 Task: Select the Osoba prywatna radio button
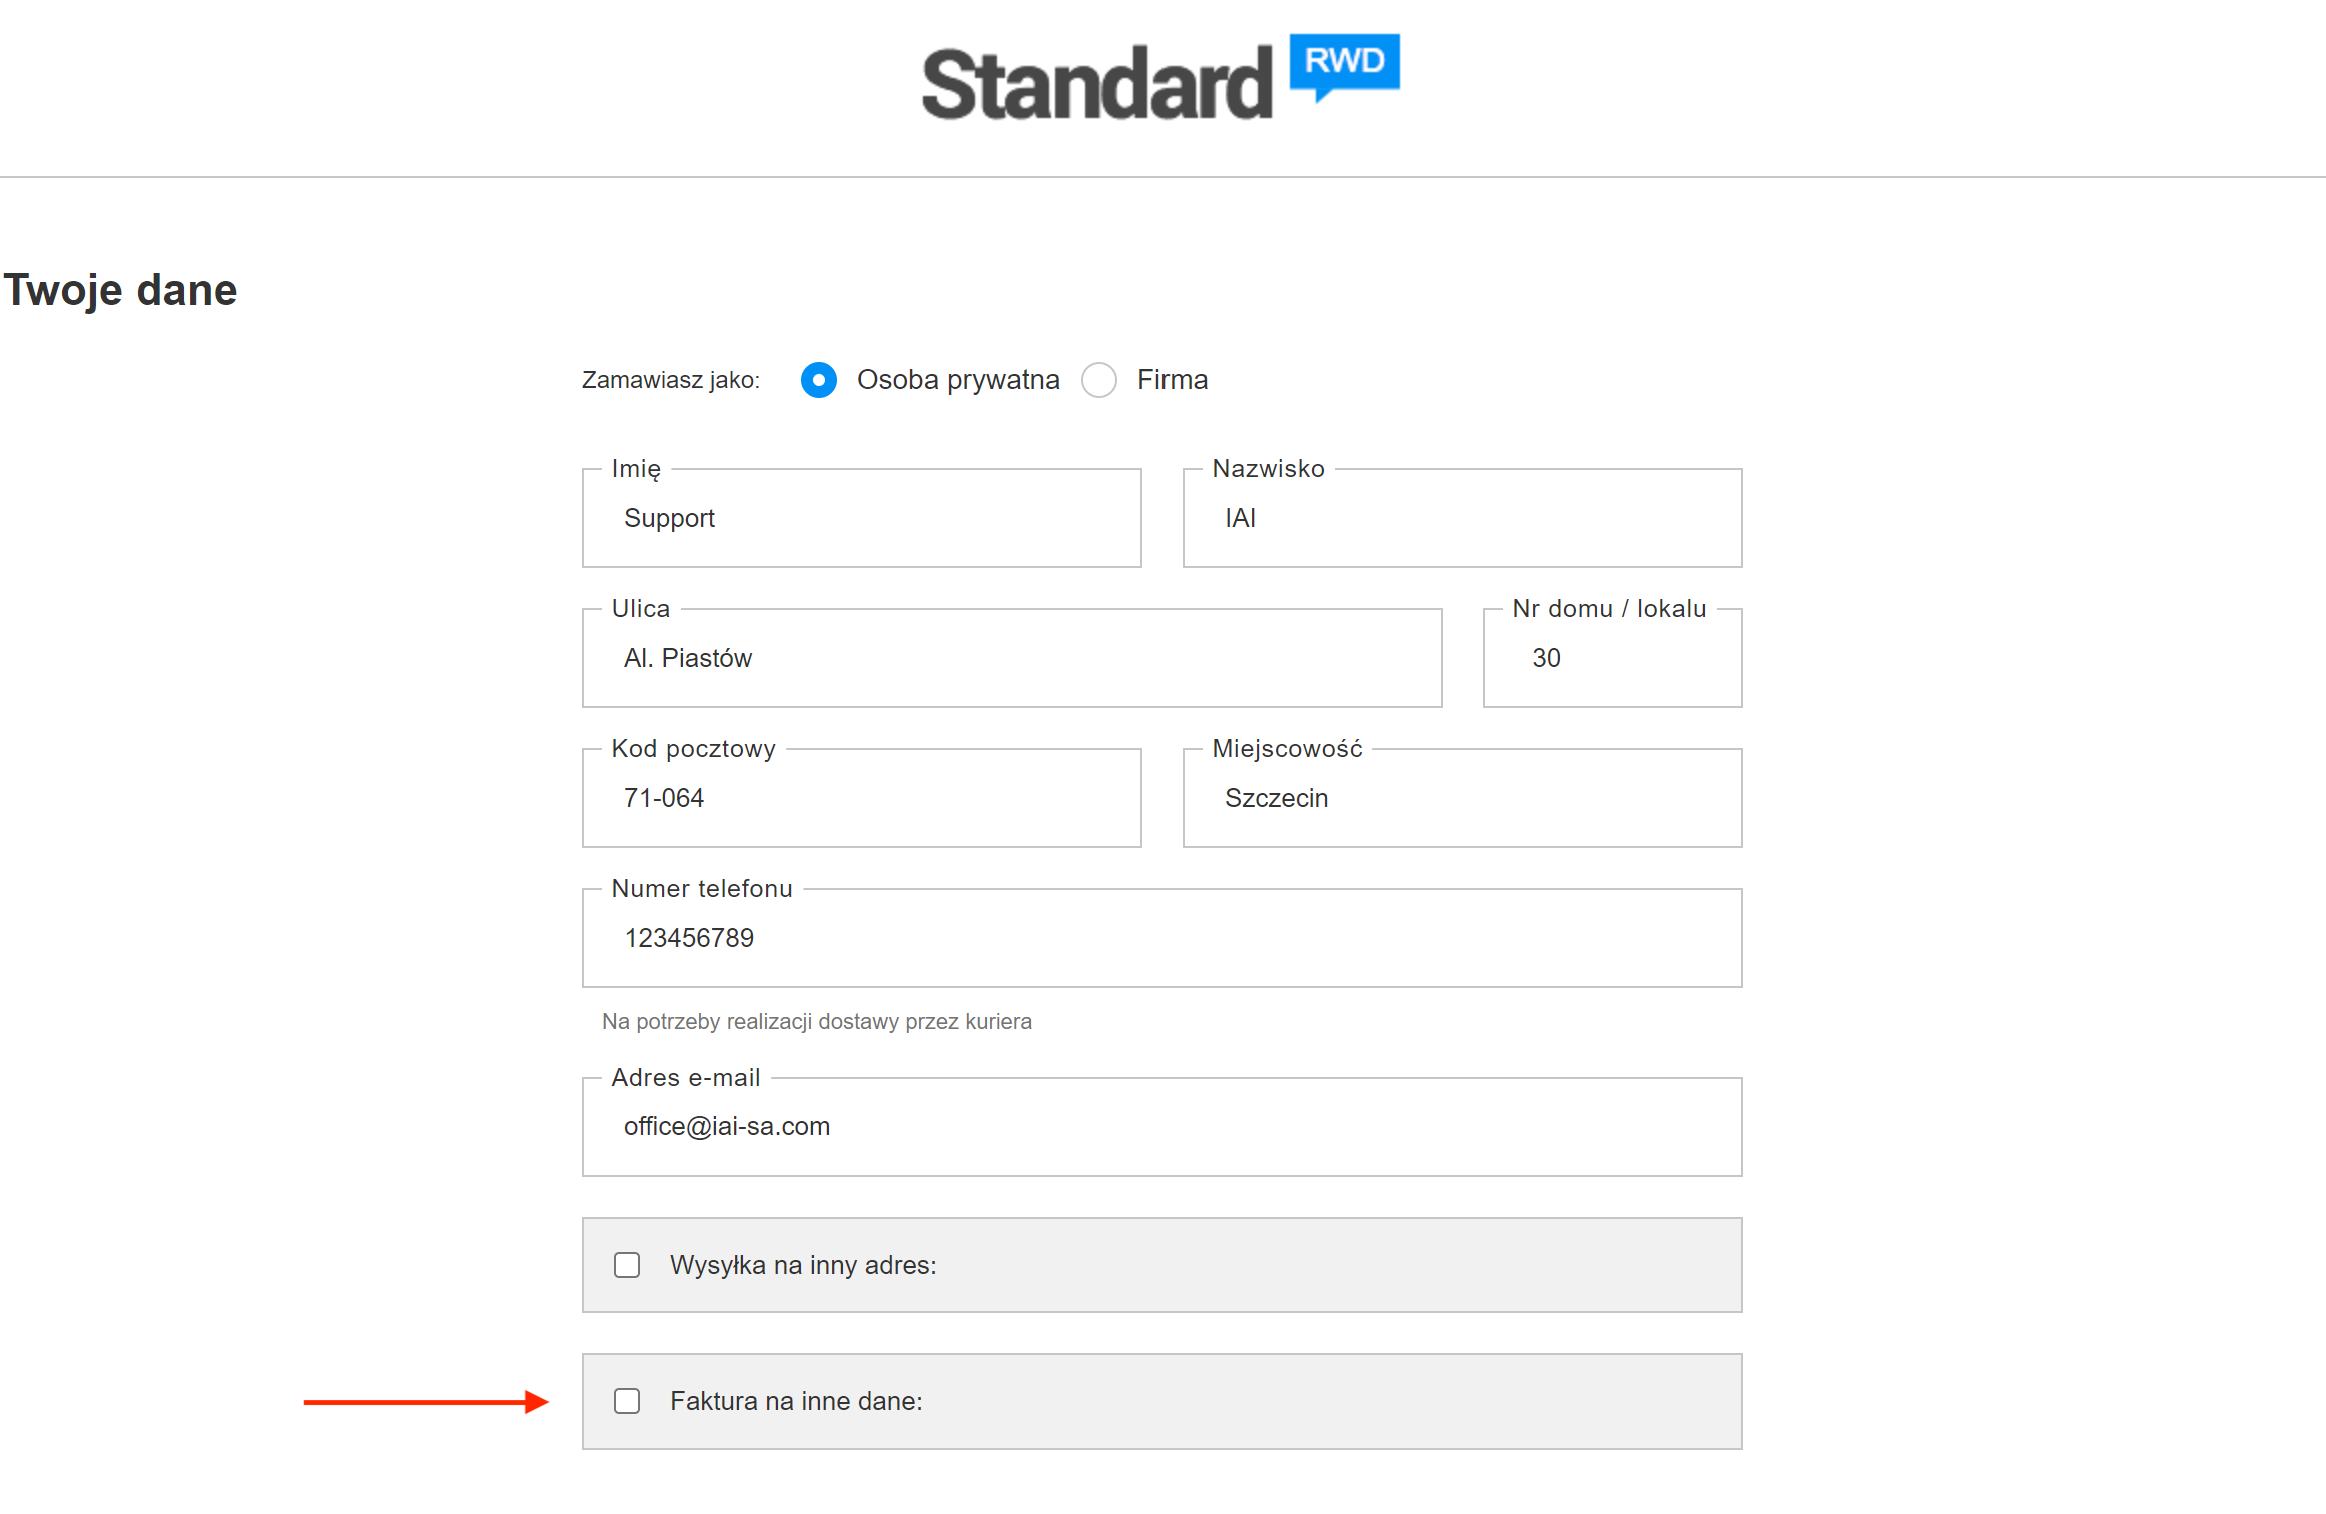point(819,380)
